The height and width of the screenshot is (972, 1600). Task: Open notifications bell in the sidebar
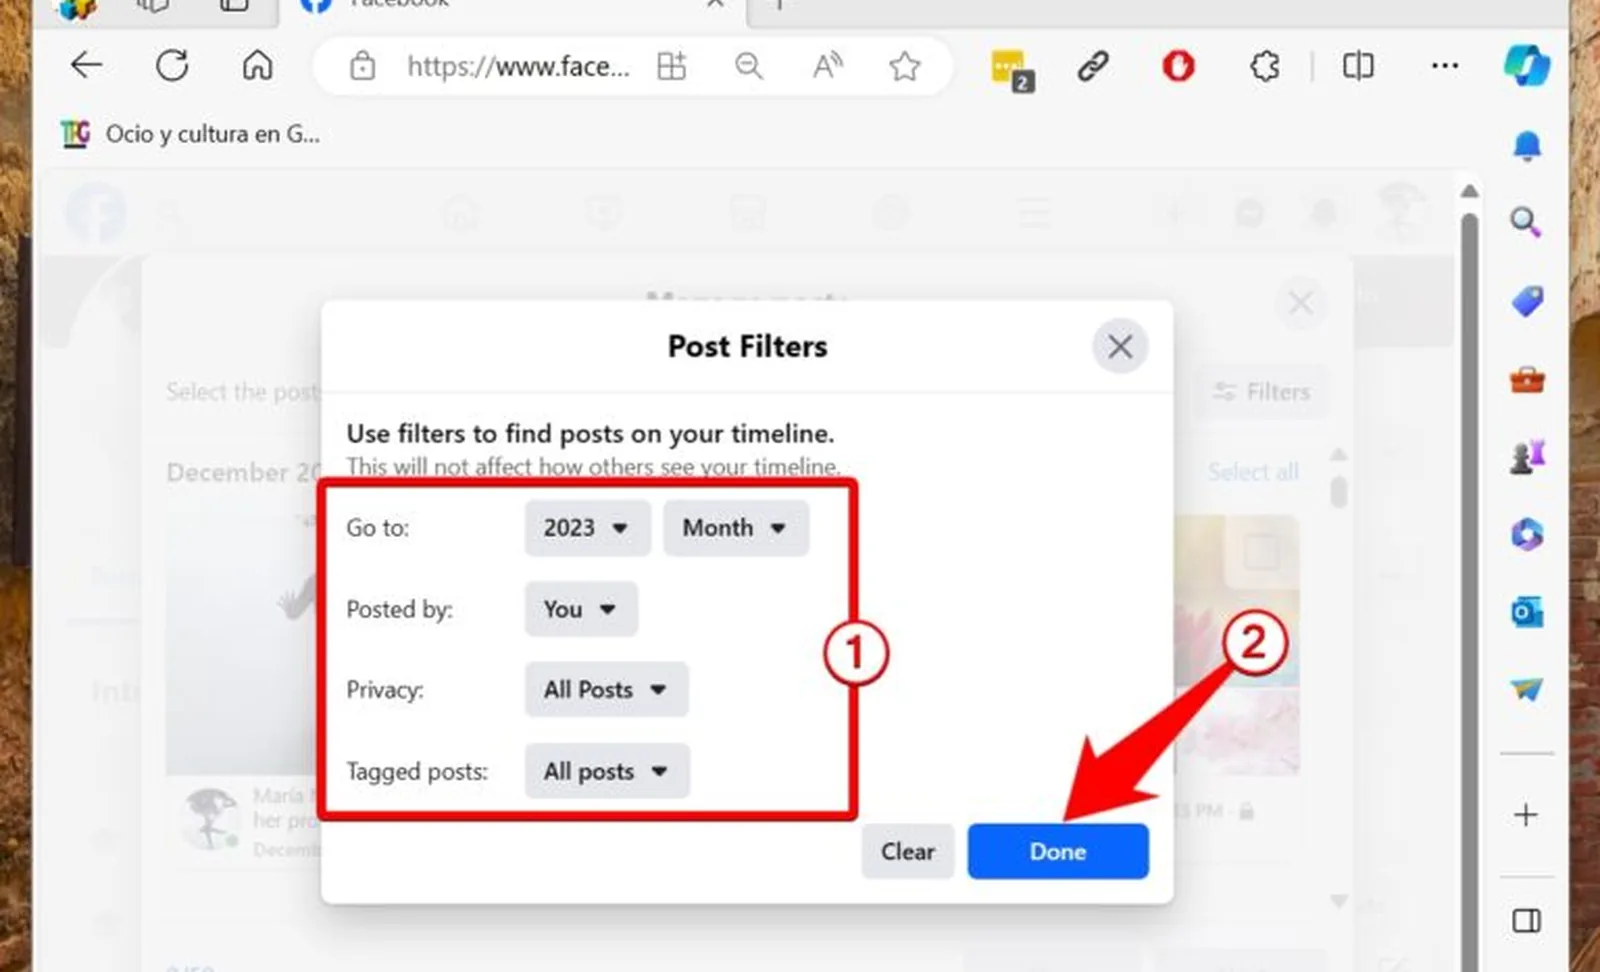coord(1527,146)
